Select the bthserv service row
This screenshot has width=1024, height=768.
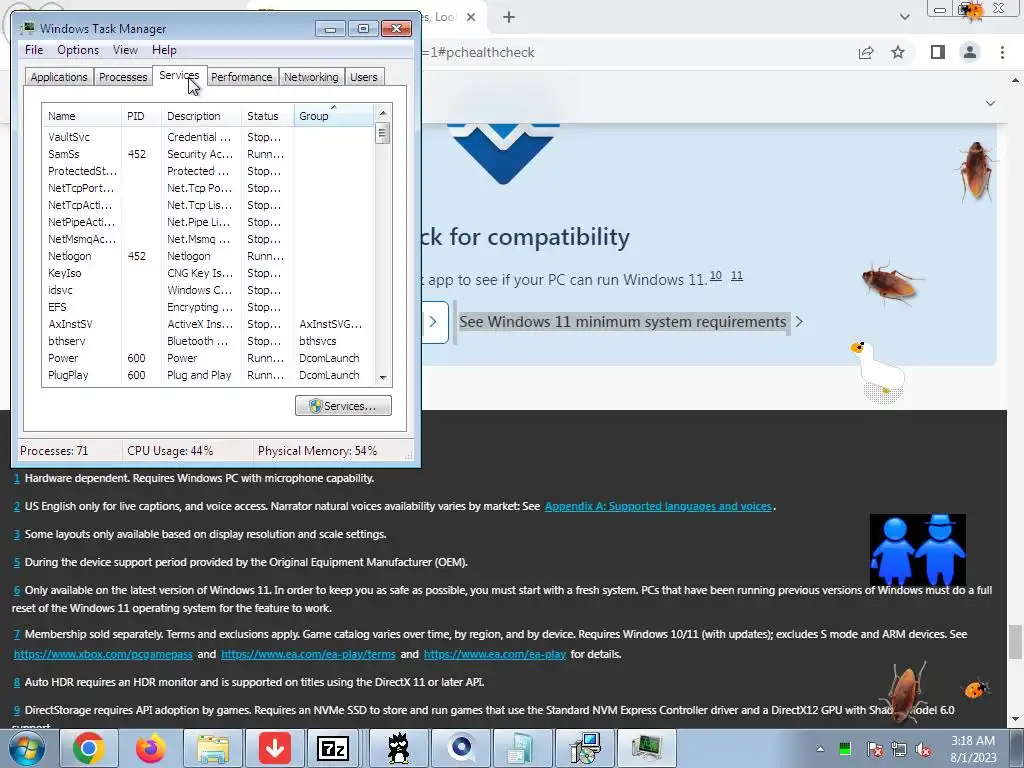pos(208,341)
